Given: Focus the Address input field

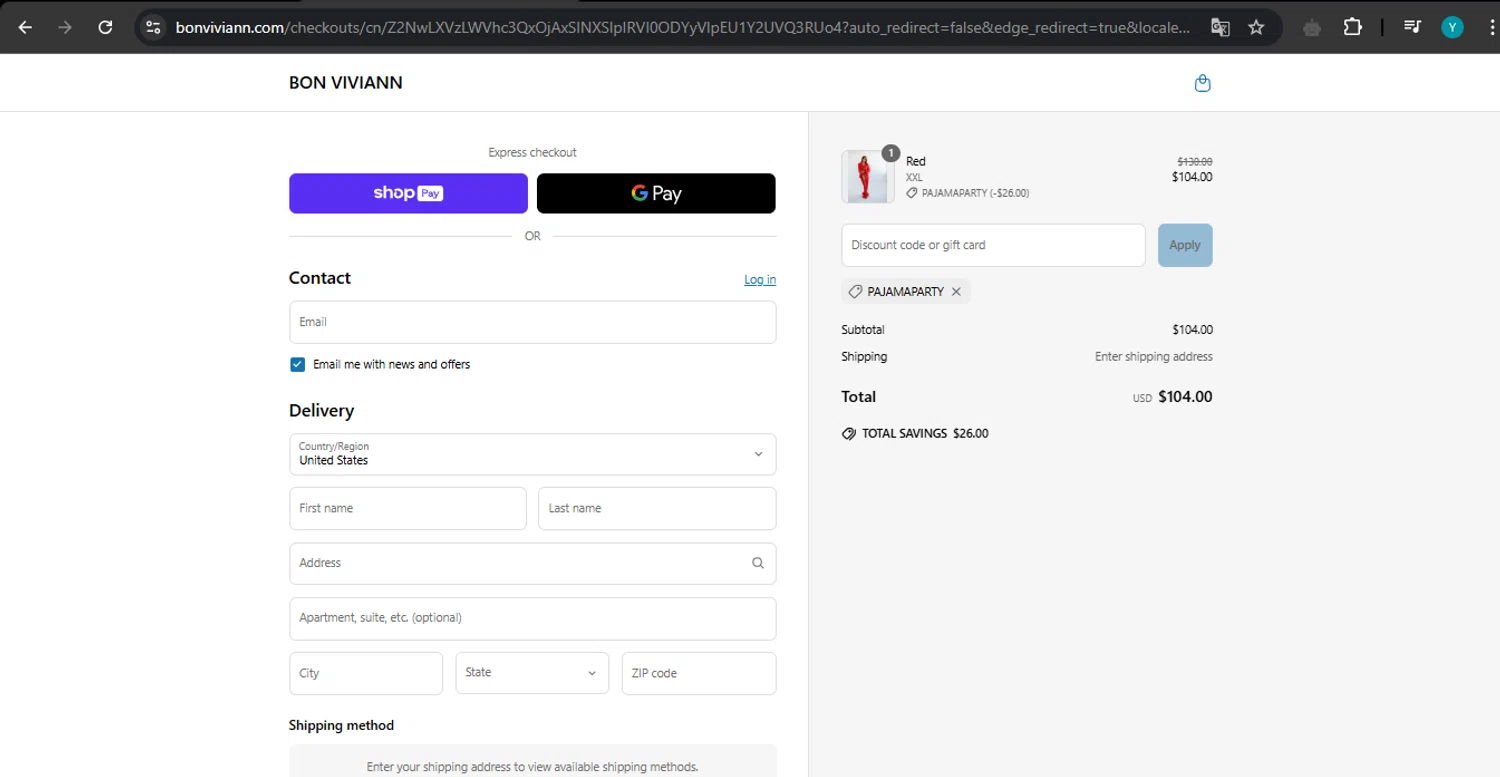Looking at the screenshot, I should pyautogui.click(x=532, y=563).
